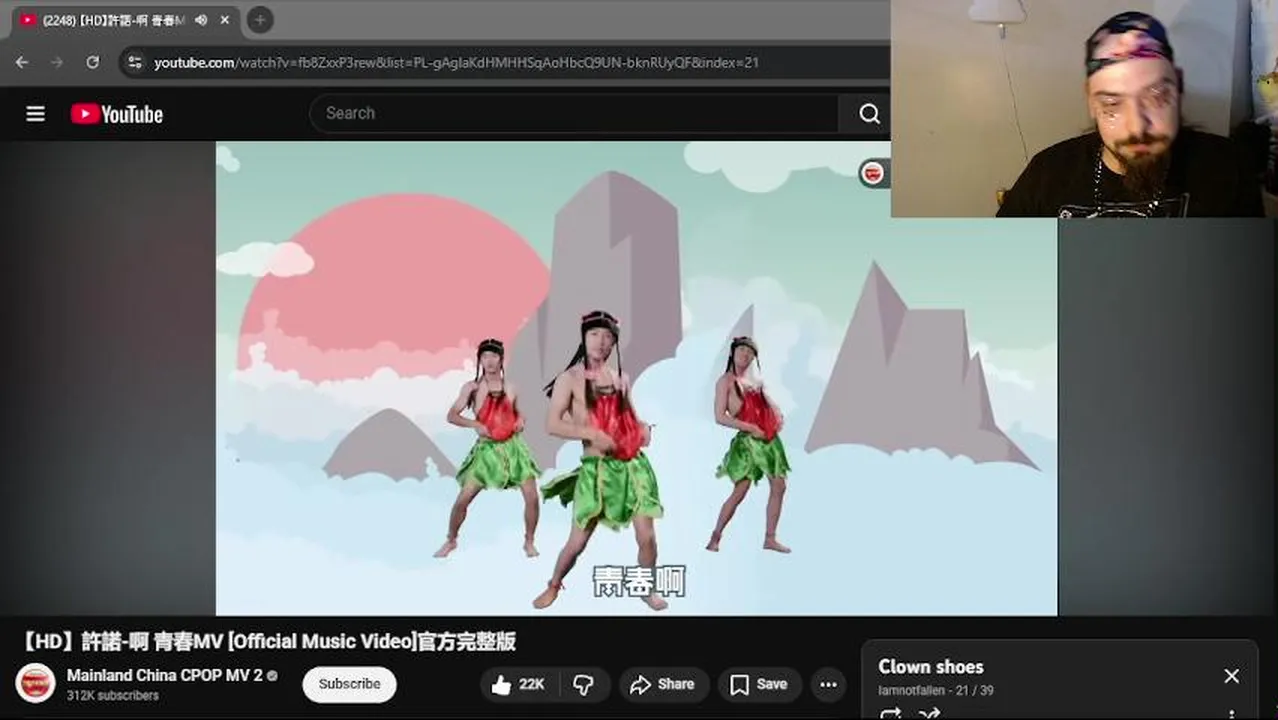Open the YouTube hamburger guide menu

[x=35, y=114]
